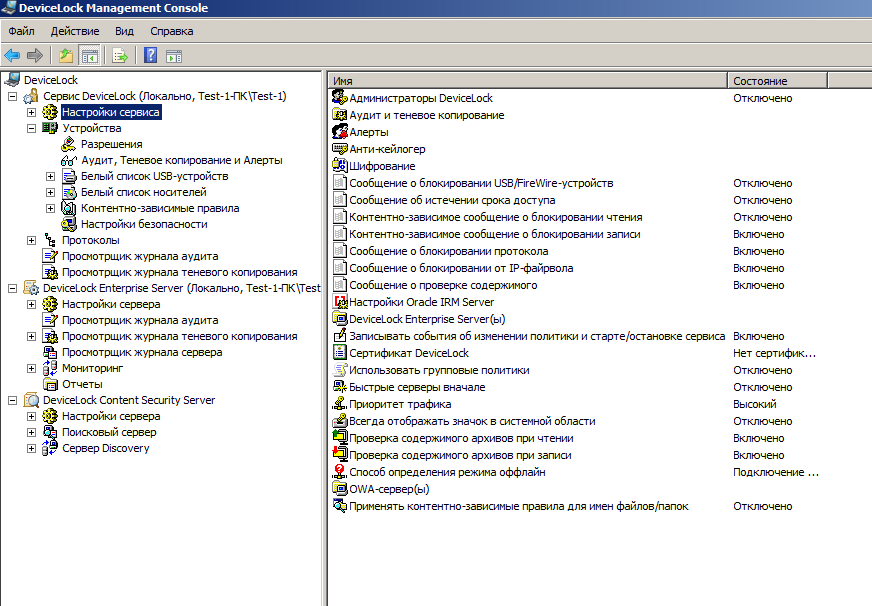Image resolution: width=872 pixels, height=606 pixels.
Task: Click the Шифрование row icon
Action: coord(339,166)
